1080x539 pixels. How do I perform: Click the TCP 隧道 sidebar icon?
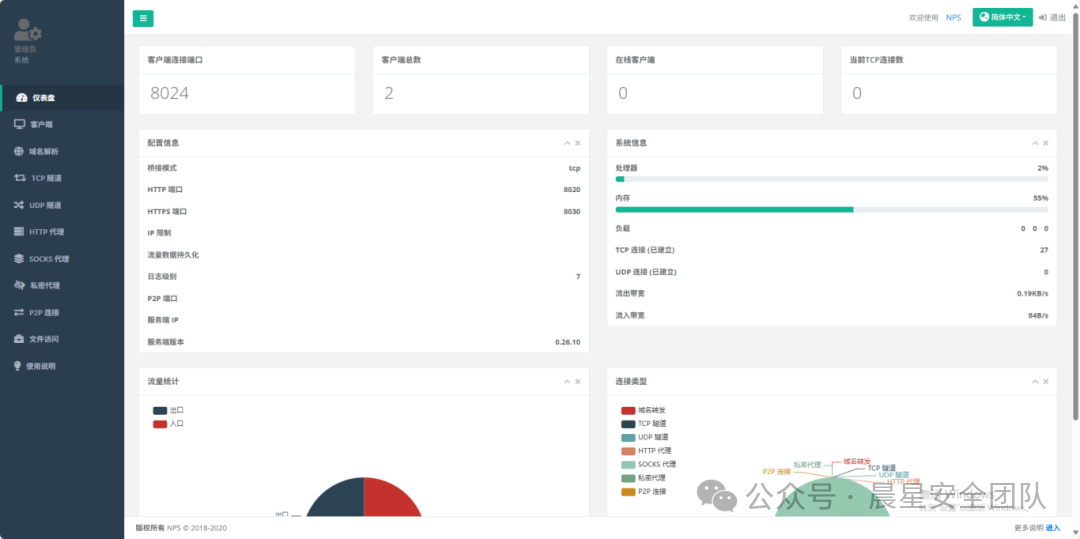(x=20, y=178)
